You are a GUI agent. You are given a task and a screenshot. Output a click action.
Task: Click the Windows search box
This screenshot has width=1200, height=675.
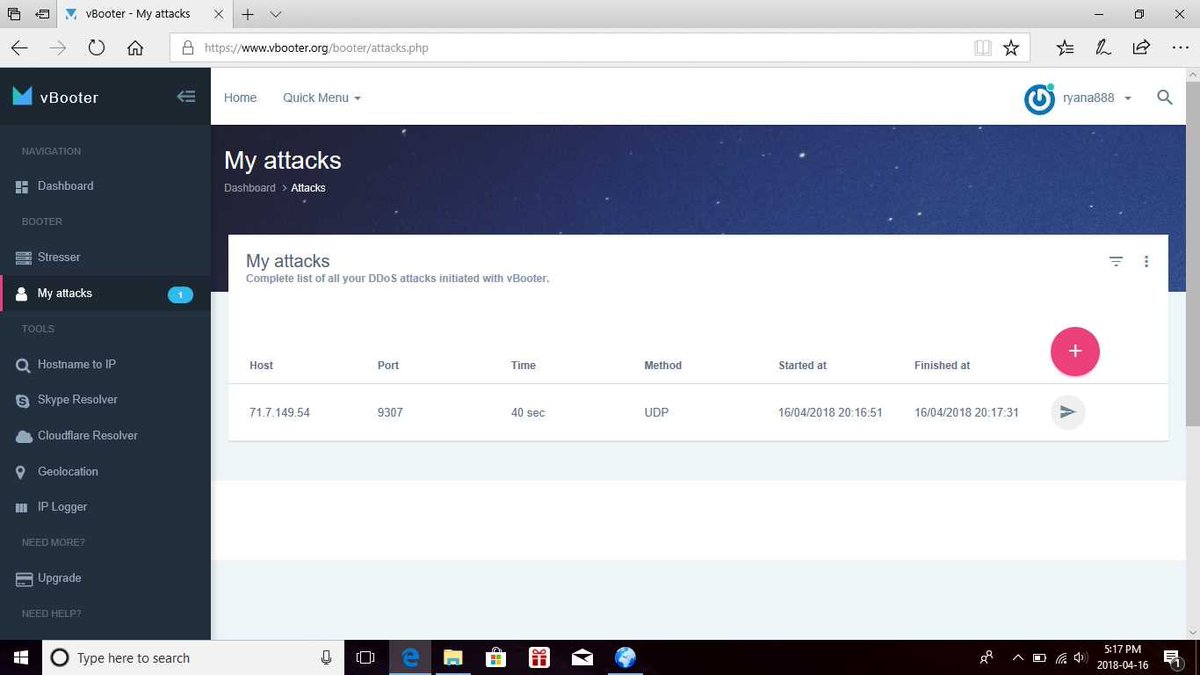click(191, 658)
